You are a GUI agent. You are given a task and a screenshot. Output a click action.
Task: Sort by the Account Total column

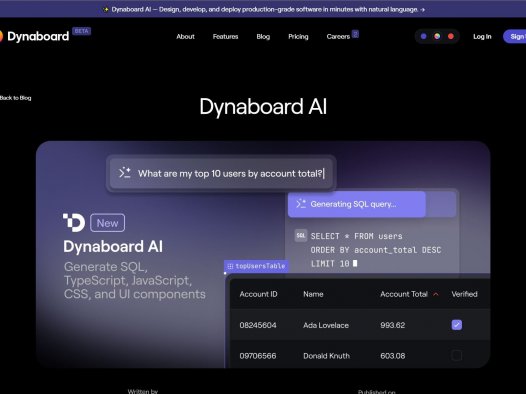(404, 294)
